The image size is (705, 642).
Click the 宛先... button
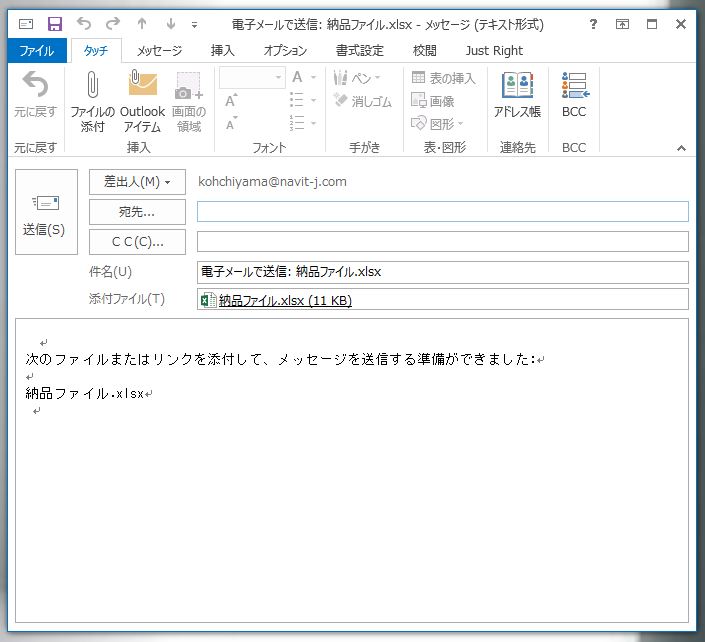coord(137,212)
